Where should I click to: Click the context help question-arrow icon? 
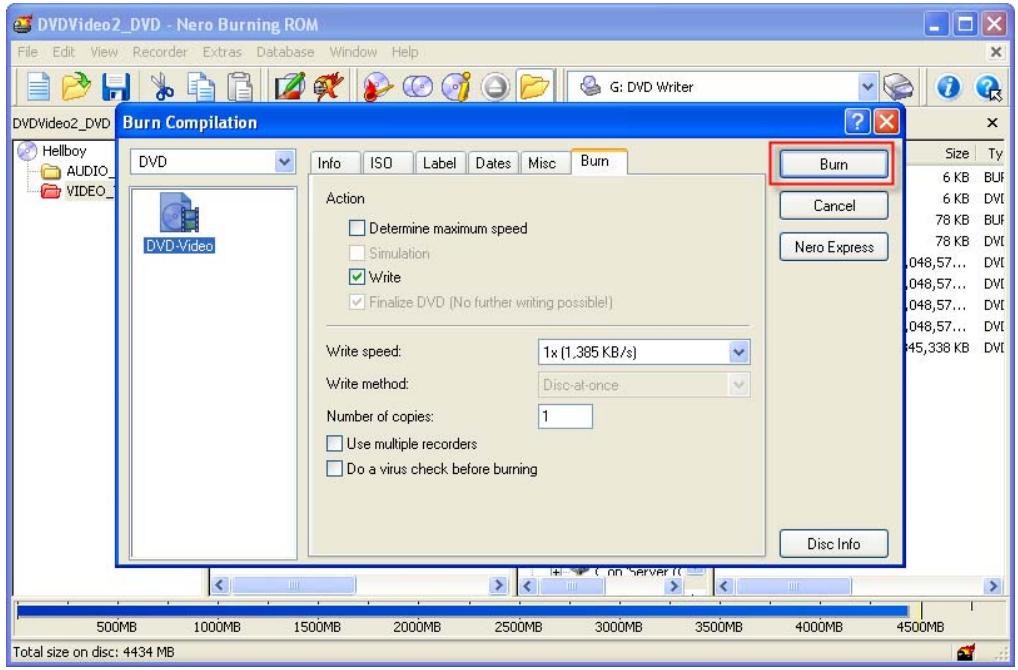[988, 87]
